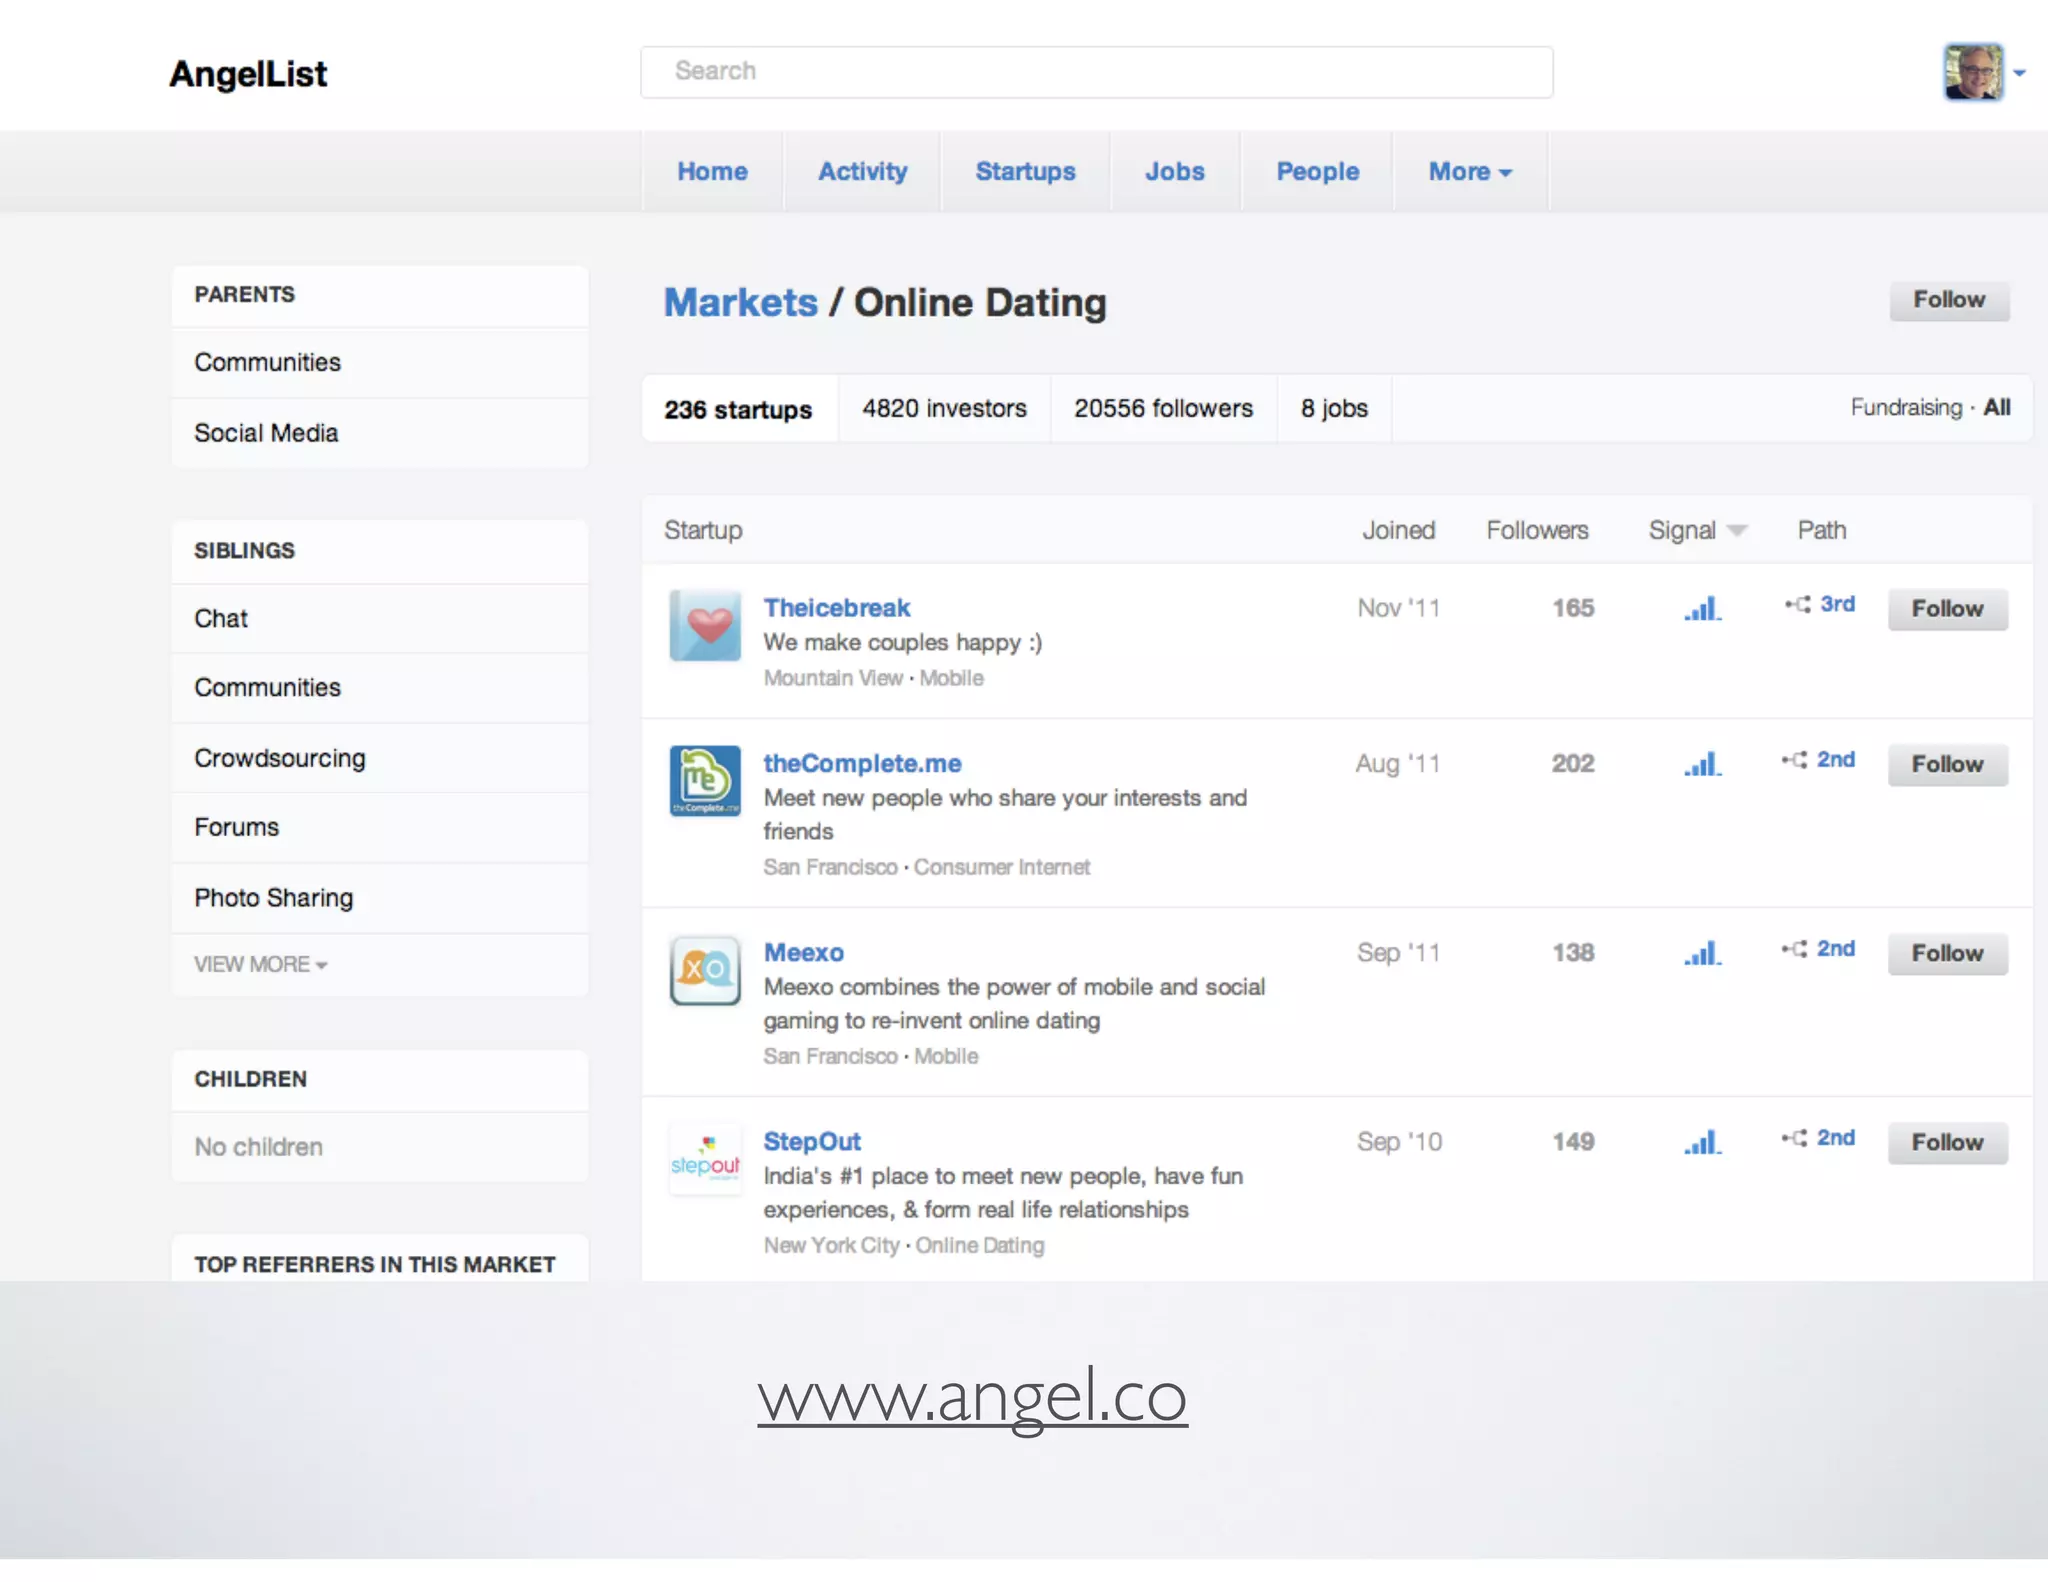Open the Photo Sharing sibling market
2048x1582 pixels.
pyautogui.click(x=380, y=898)
